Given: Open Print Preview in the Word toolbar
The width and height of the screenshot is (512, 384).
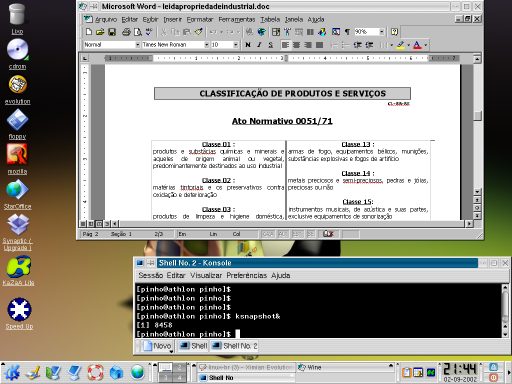Looking at the screenshot, I should (138, 32).
